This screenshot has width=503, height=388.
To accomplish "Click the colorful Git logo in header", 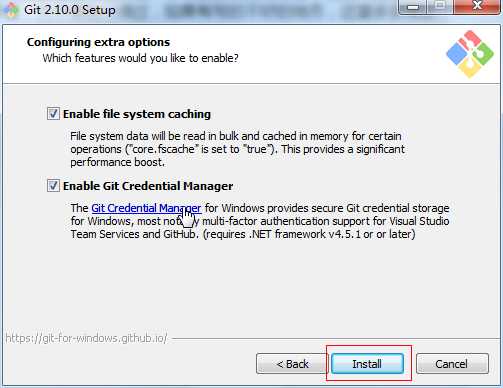I will click(x=470, y=54).
